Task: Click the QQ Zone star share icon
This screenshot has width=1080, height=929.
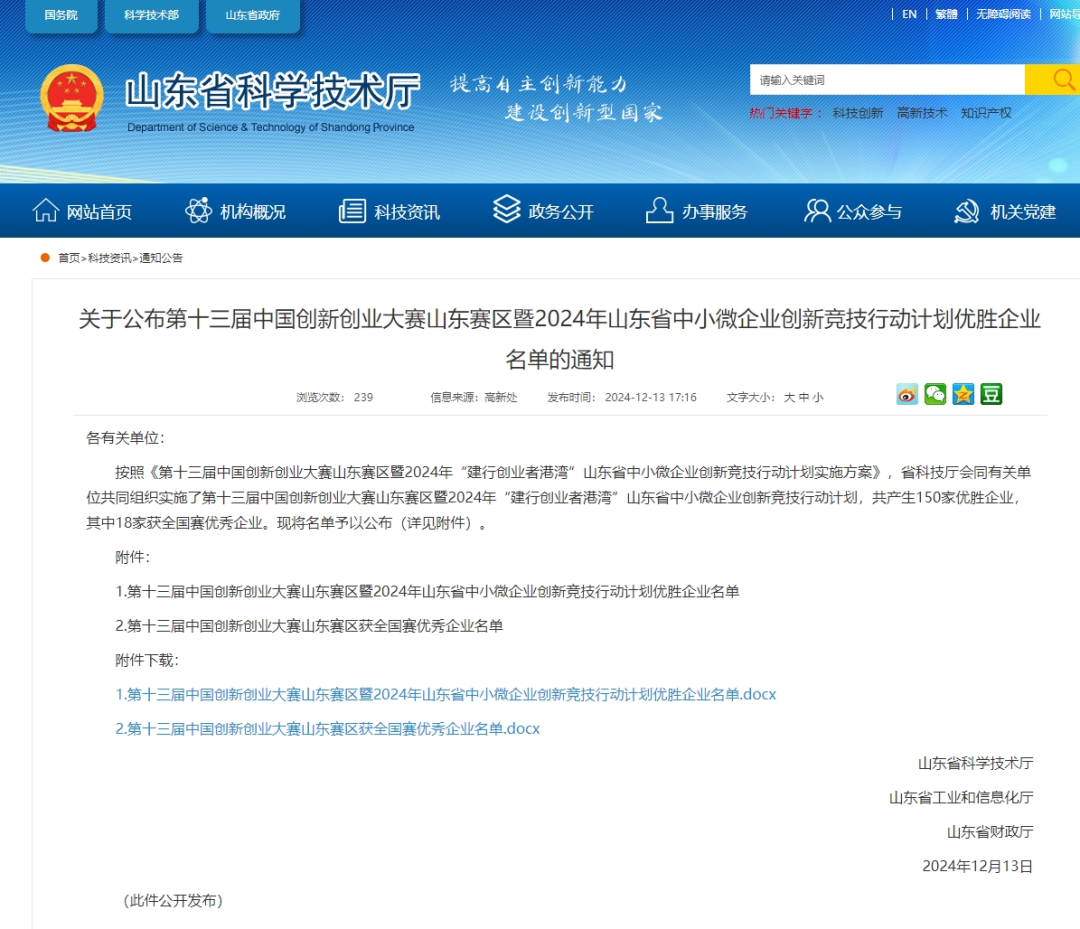Action: [x=963, y=394]
